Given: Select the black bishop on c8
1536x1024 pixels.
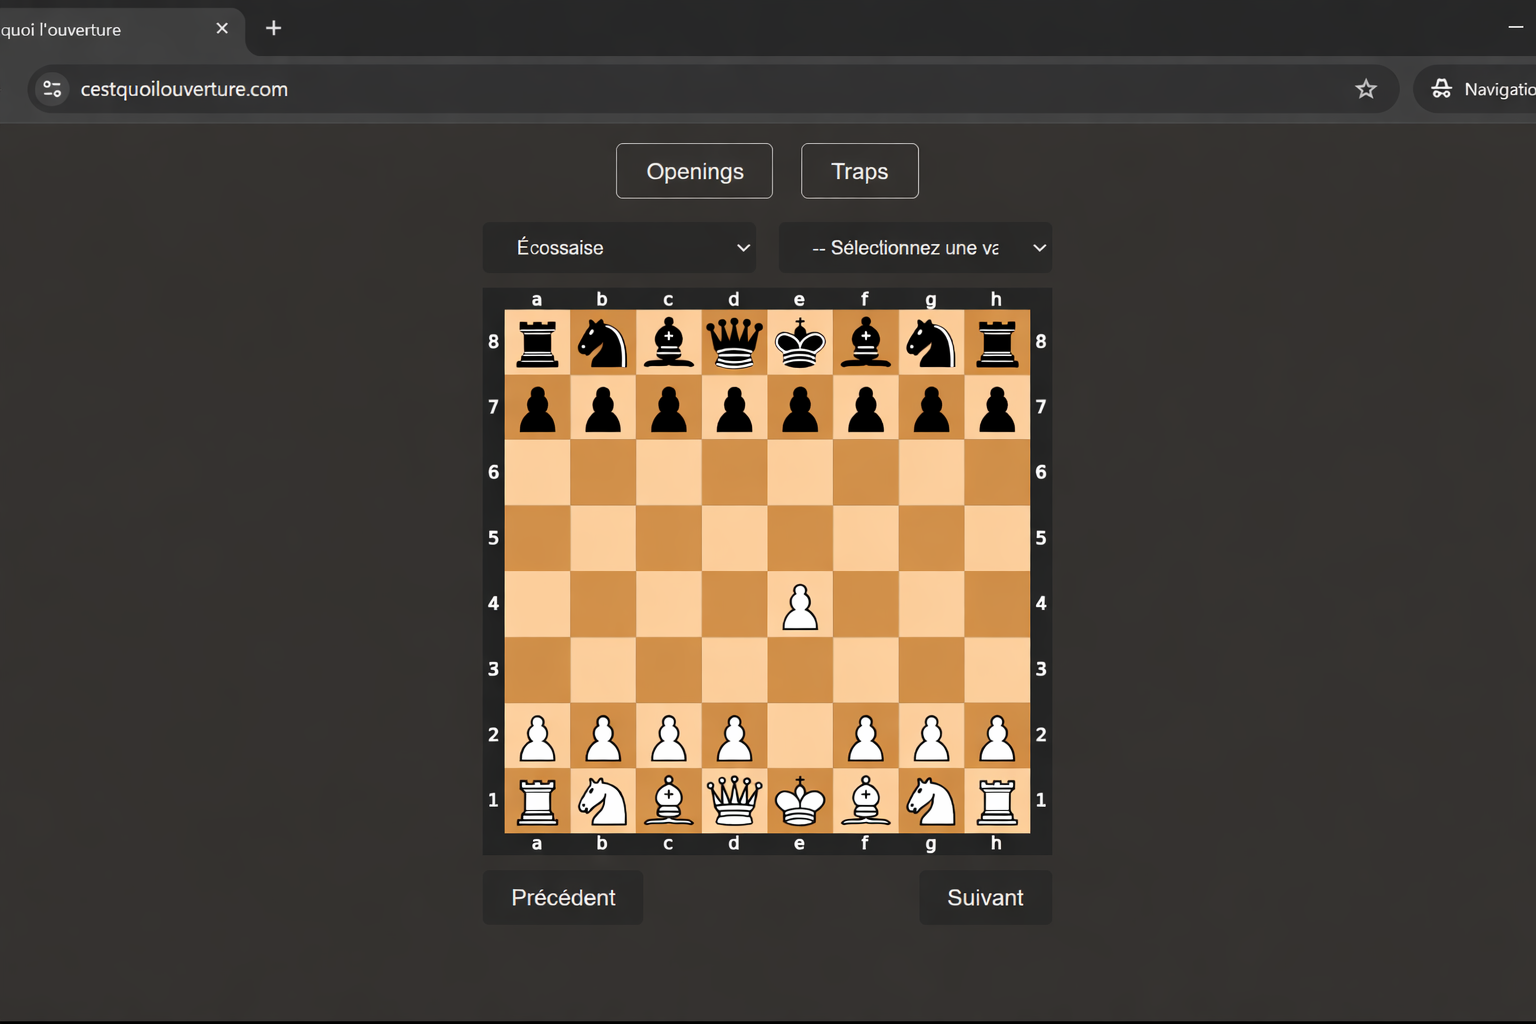Looking at the screenshot, I should (668, 341).
